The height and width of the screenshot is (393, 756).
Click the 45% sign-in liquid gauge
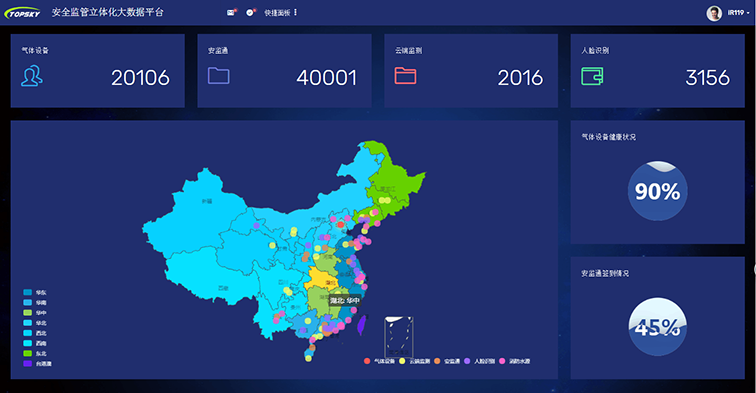tap(658, 327)
